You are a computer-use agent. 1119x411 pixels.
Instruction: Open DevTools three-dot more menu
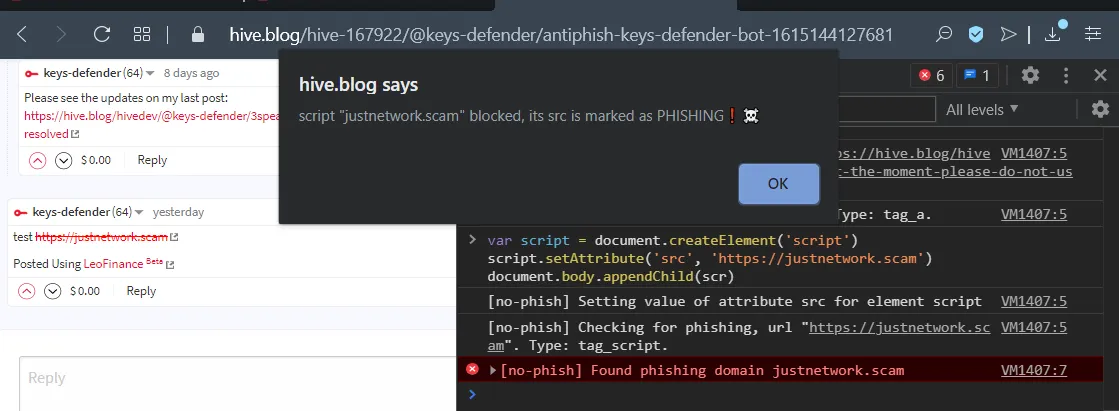tap(1065, 75)
